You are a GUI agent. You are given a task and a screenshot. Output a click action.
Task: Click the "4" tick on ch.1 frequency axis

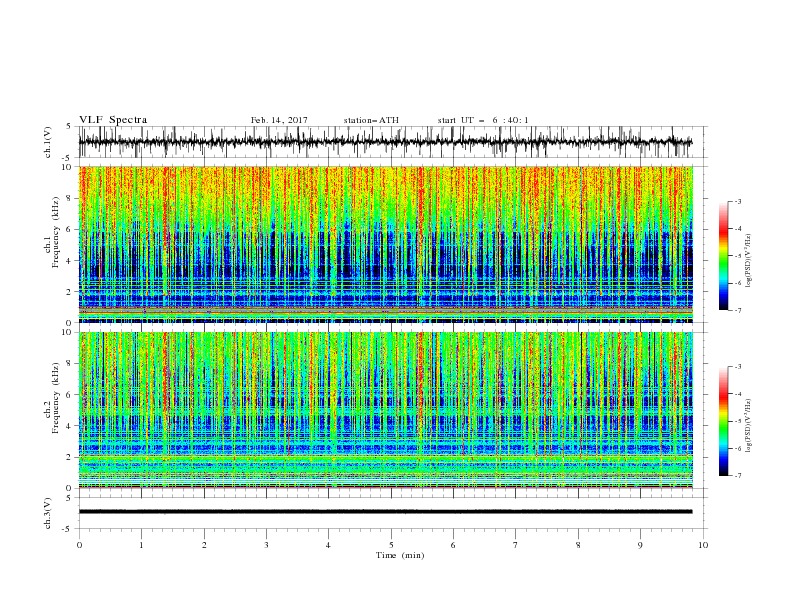[70, 261]
